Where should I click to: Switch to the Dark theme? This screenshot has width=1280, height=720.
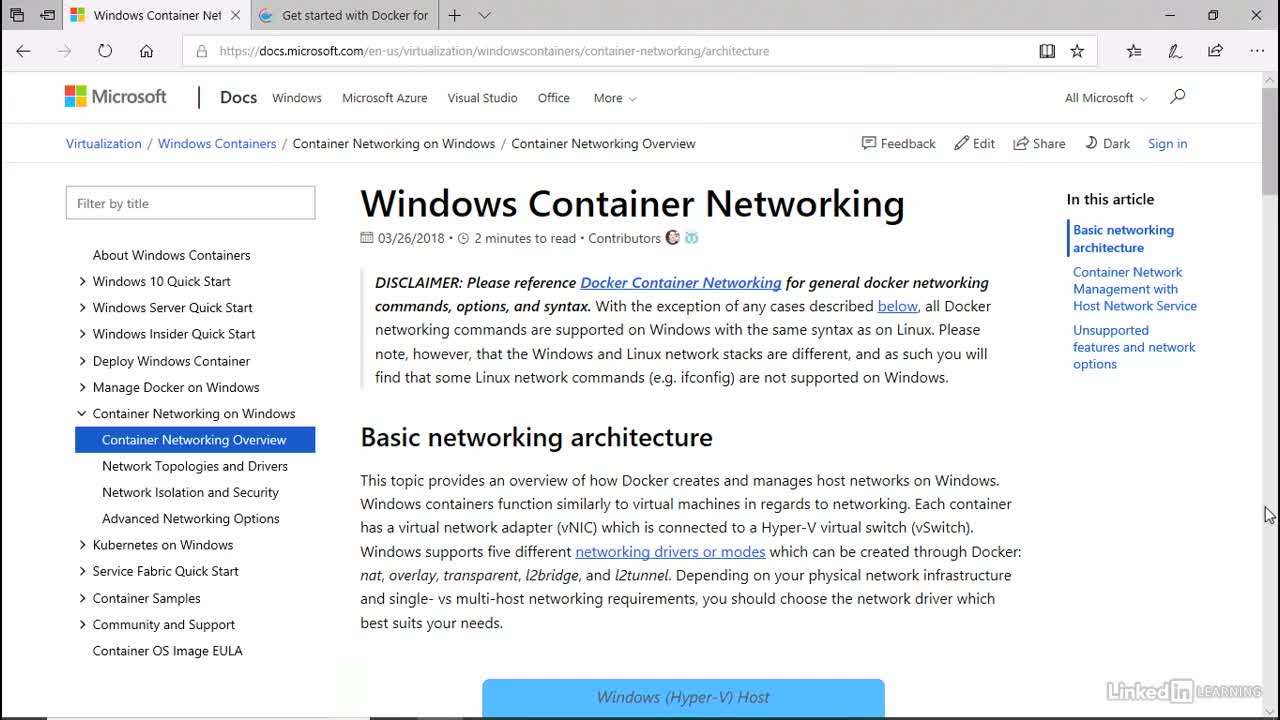pos(1107,144)
